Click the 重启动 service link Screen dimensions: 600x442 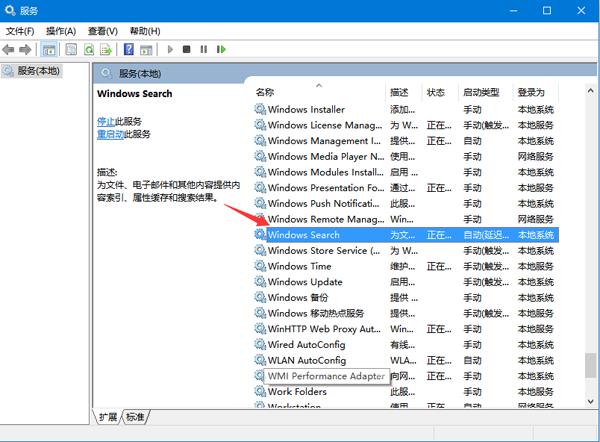110,133
